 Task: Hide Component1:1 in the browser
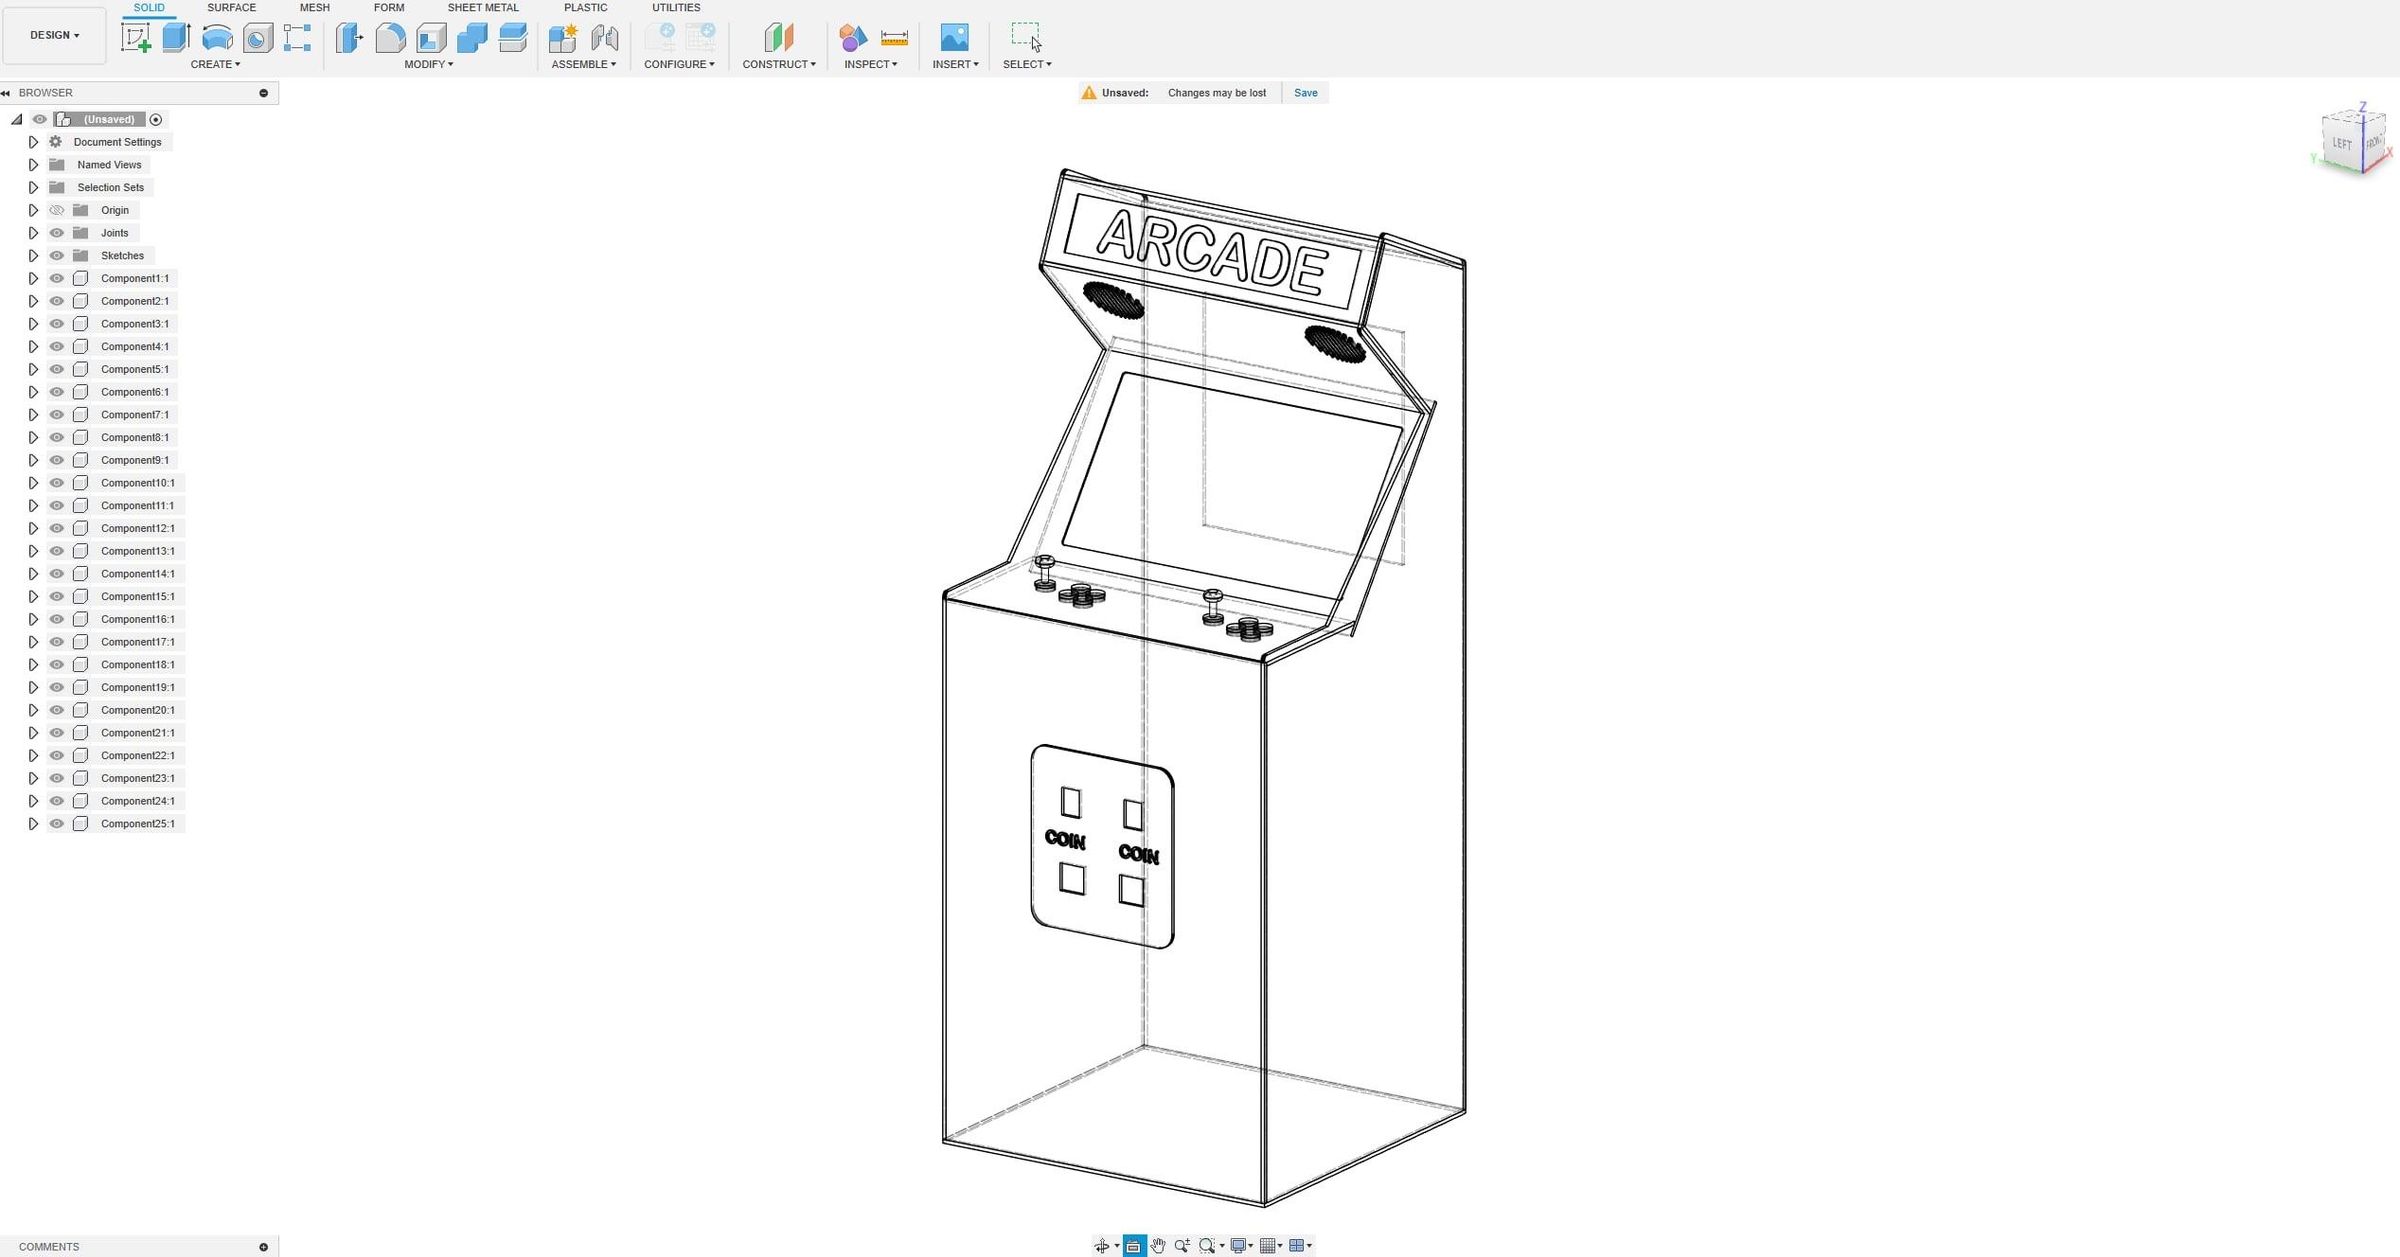coord(57,278)
